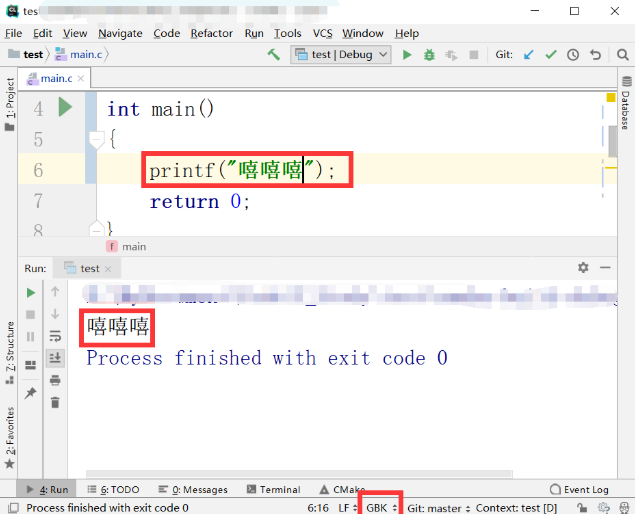
Task: Commit changes with the Git checkmark icon
Action: point(551,55)
